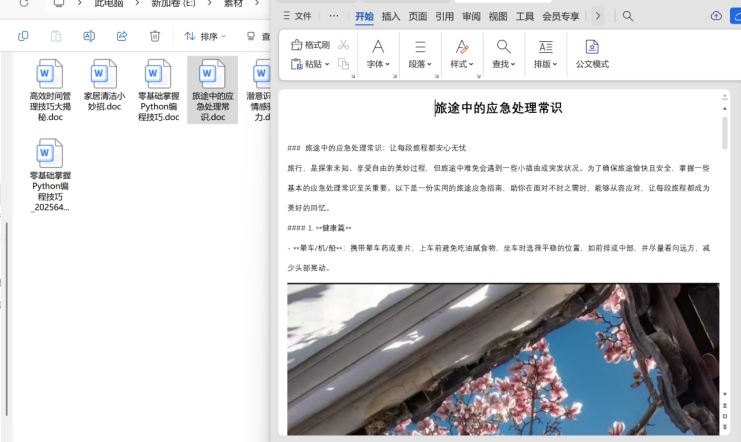Screen dimensions: 741x442
Task: Click the share icon in Explorer toolbar
Action: [x=122, y=36]
